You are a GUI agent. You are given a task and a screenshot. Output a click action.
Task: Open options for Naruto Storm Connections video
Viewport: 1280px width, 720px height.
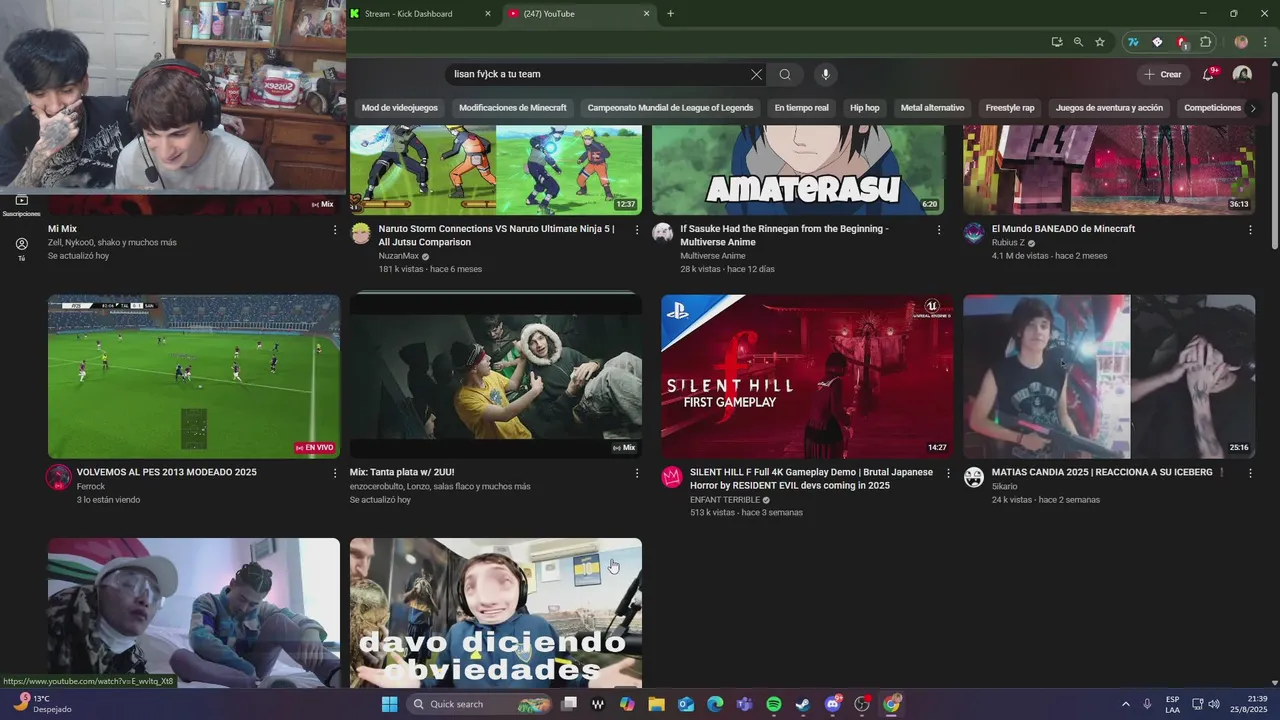click(x=637, y=230)
